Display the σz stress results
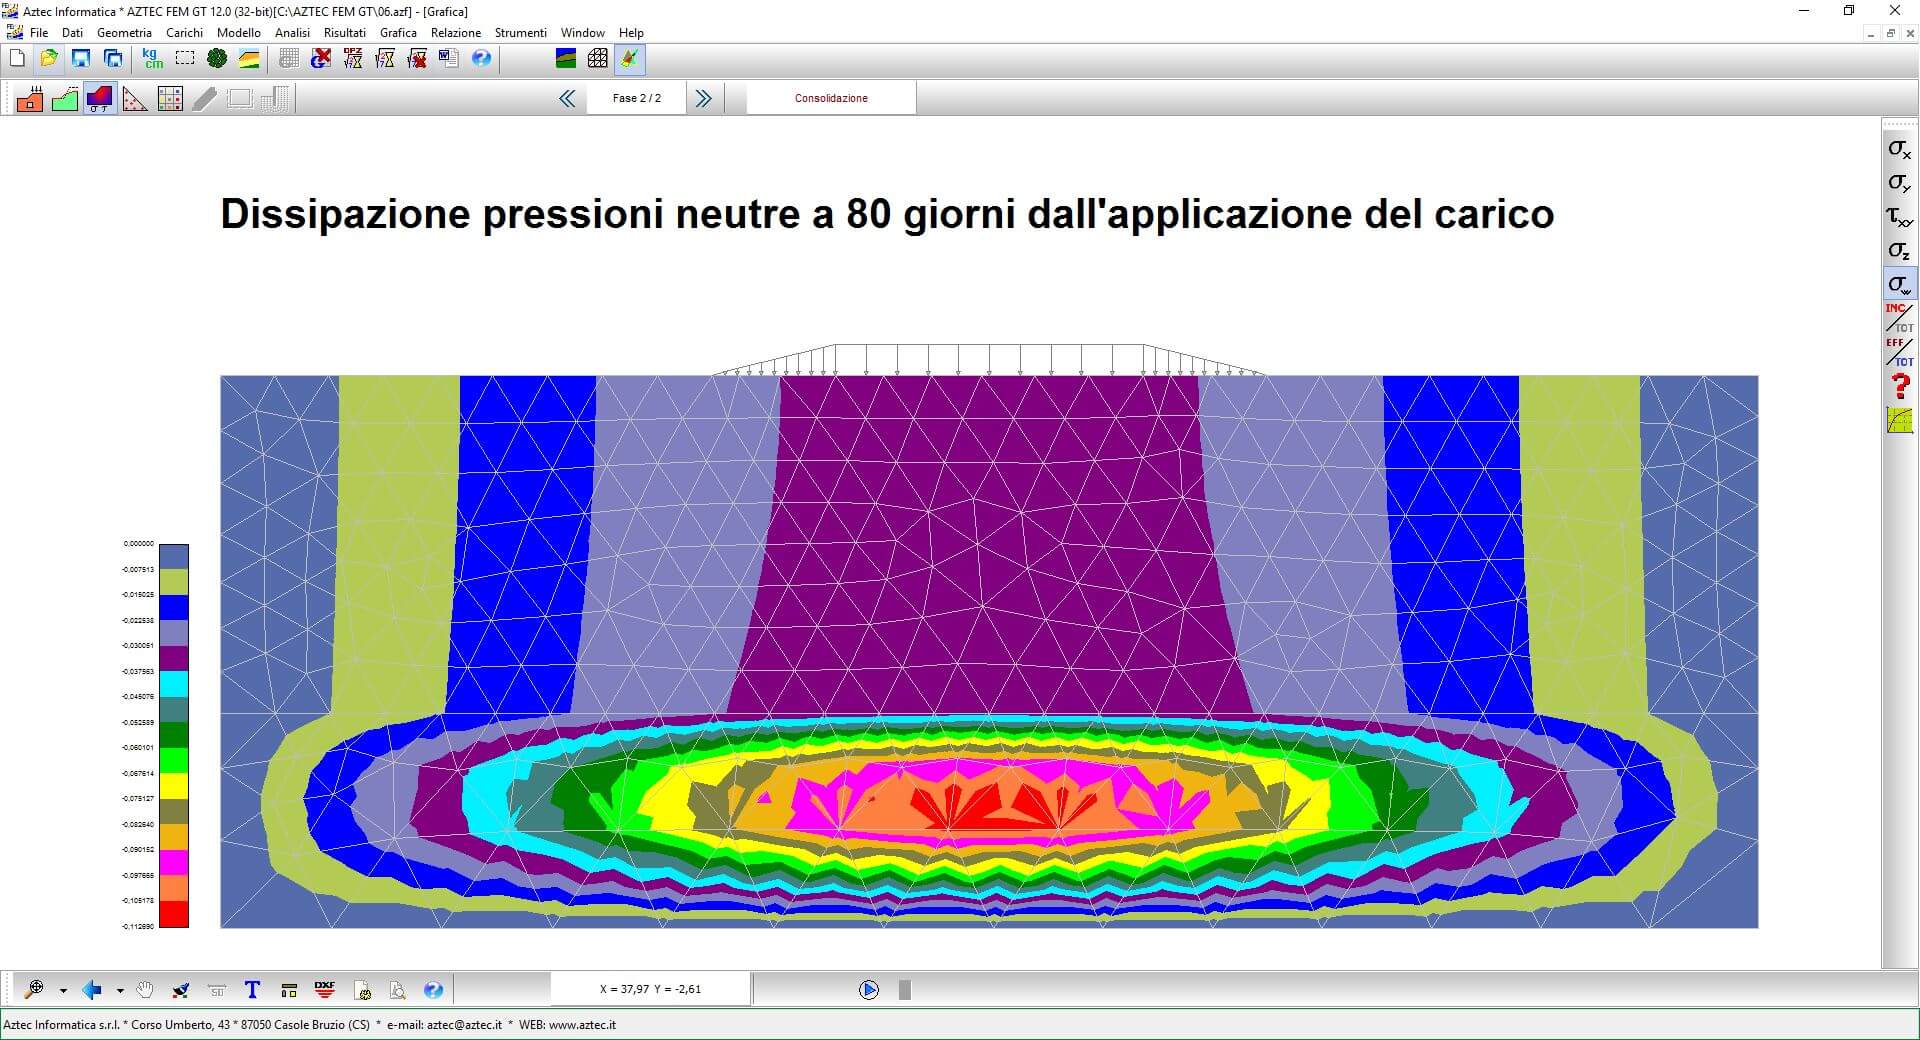Screen dimensions: 1920x1040 (x=1898, y=251)
